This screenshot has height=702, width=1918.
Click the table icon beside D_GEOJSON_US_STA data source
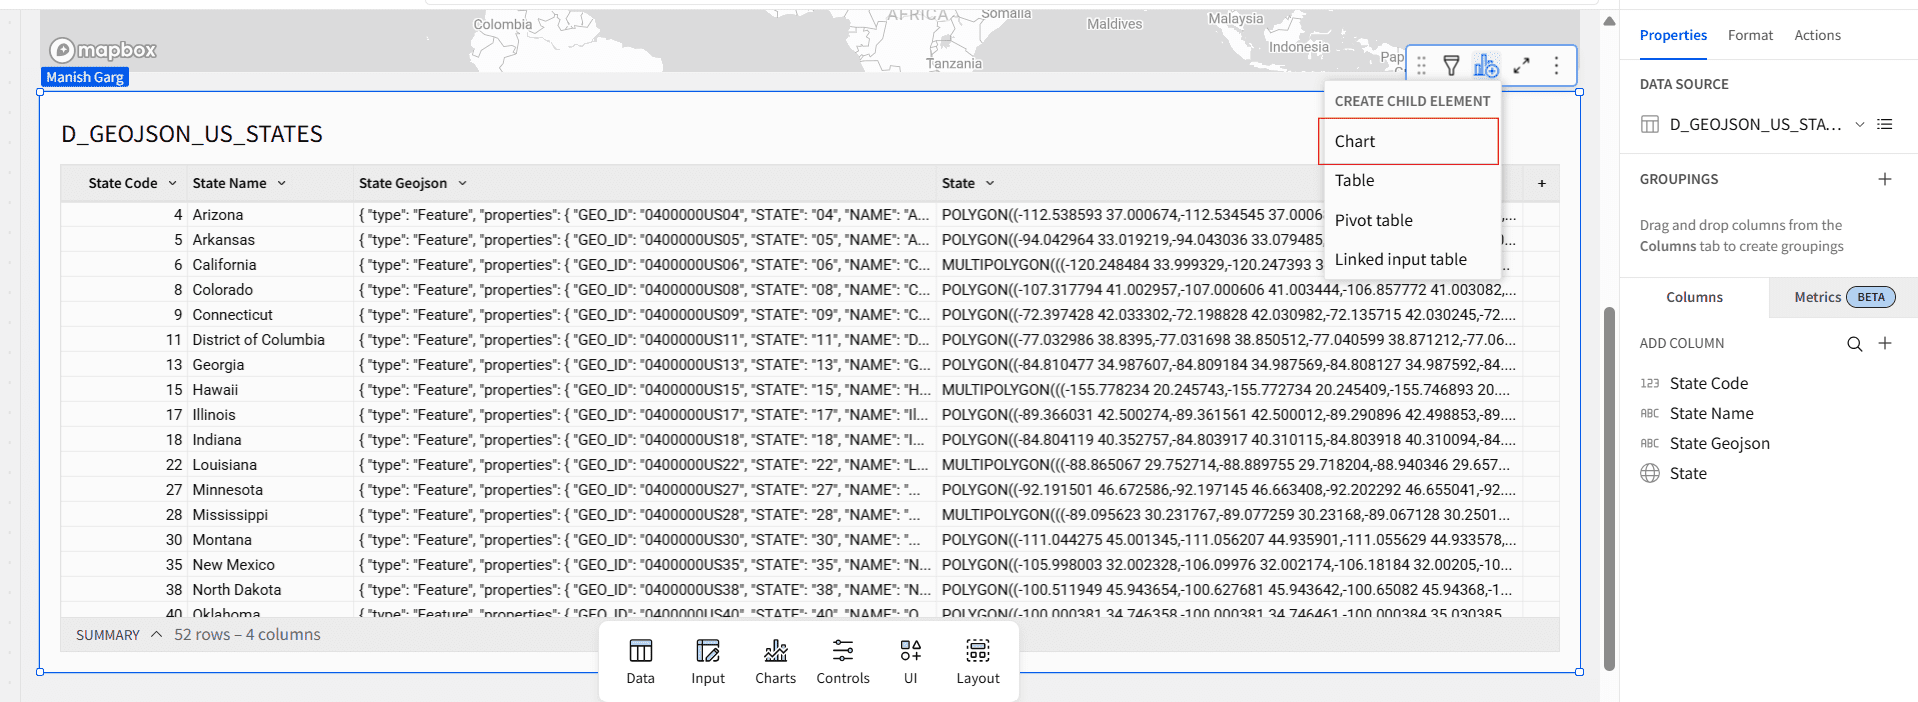1650,124
